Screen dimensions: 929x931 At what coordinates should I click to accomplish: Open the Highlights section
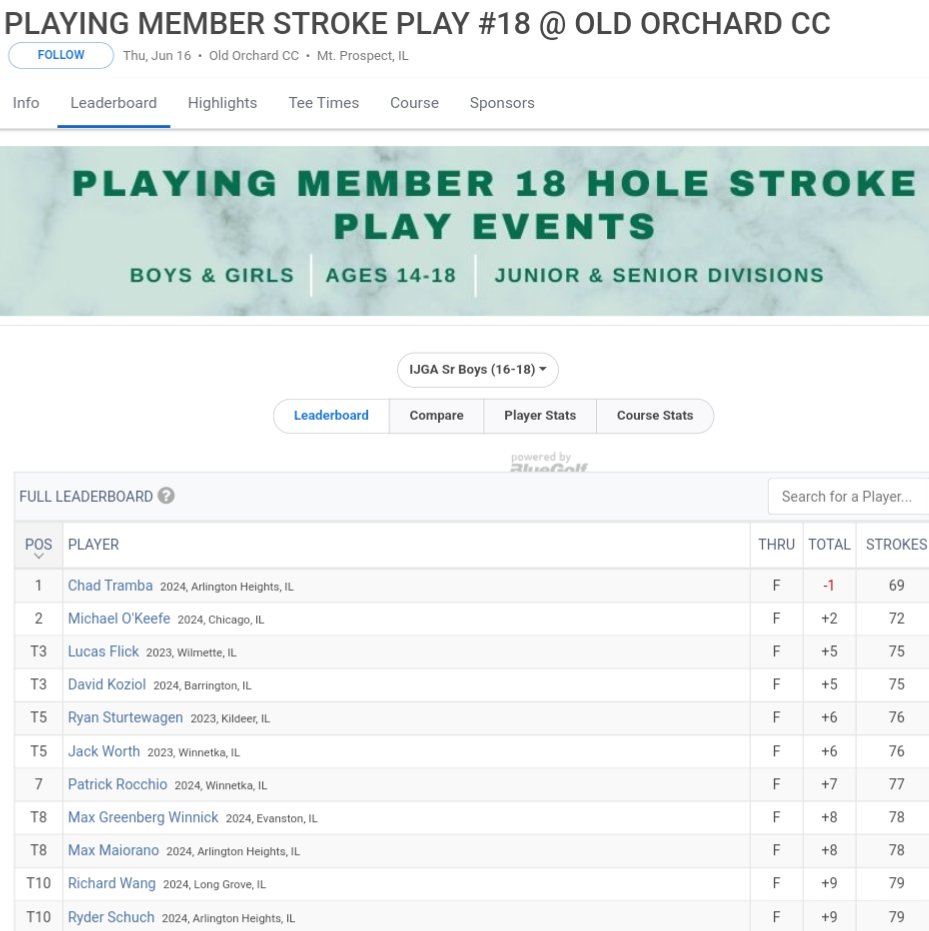pyautogui.click(x=222, y=102)
